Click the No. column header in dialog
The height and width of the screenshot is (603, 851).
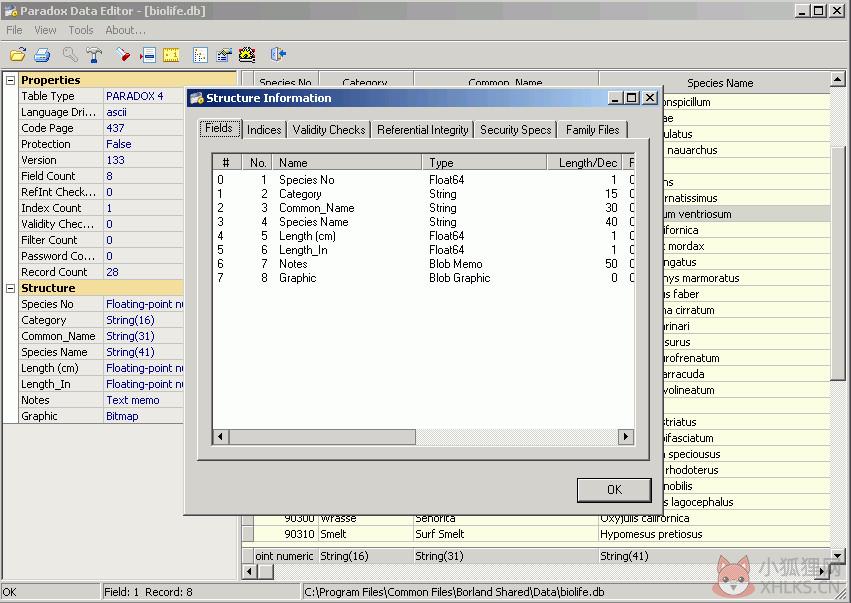click(x=257, y=163)
